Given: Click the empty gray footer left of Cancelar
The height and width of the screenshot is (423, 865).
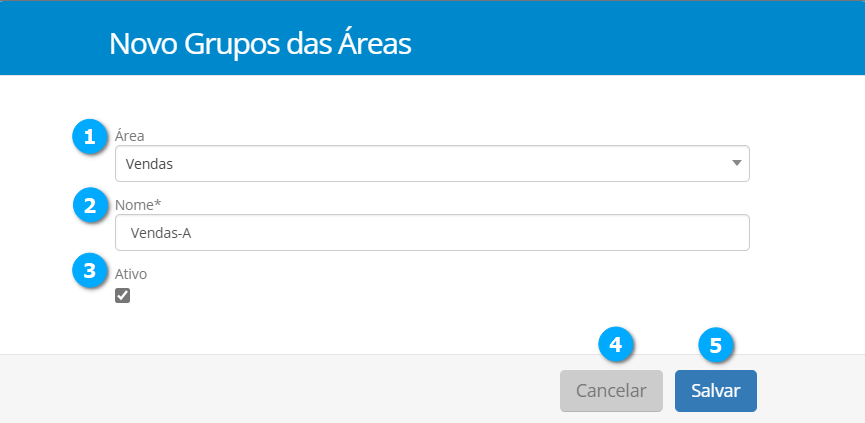Looking at the screenshot, I should tap(280, 390).
